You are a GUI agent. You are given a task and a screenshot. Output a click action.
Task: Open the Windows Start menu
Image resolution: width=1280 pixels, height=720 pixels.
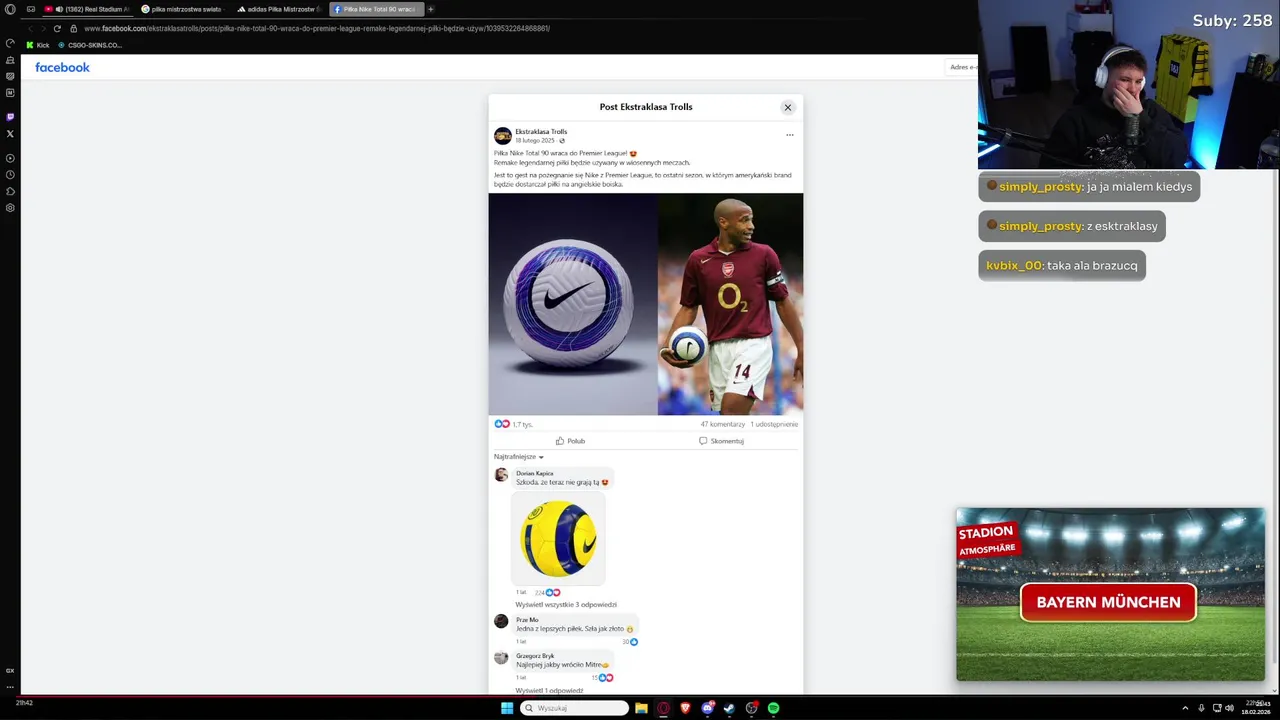click(x=507, y=708)
